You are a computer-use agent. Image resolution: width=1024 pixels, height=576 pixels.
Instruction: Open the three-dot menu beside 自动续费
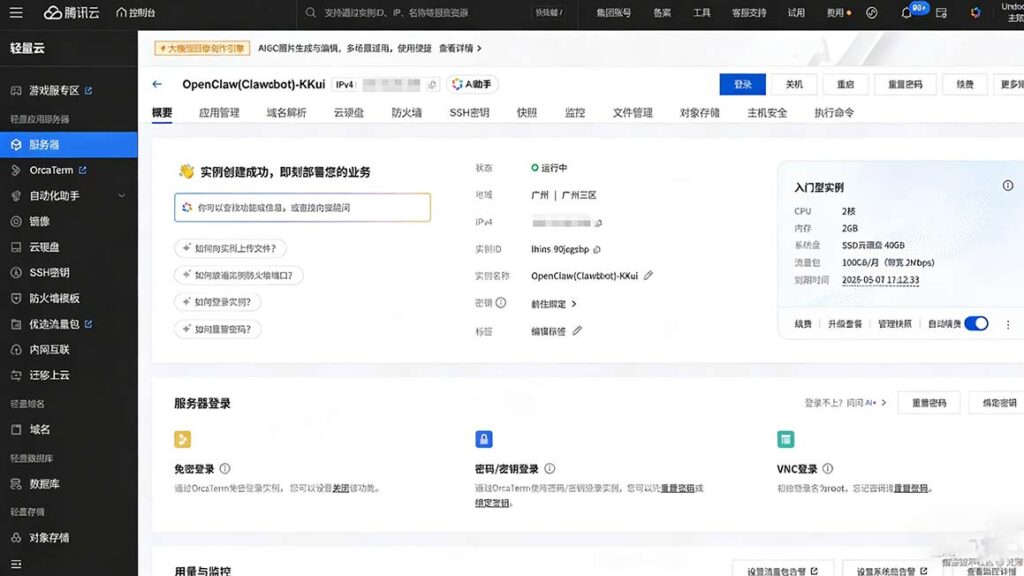[x=1008, y=322]
